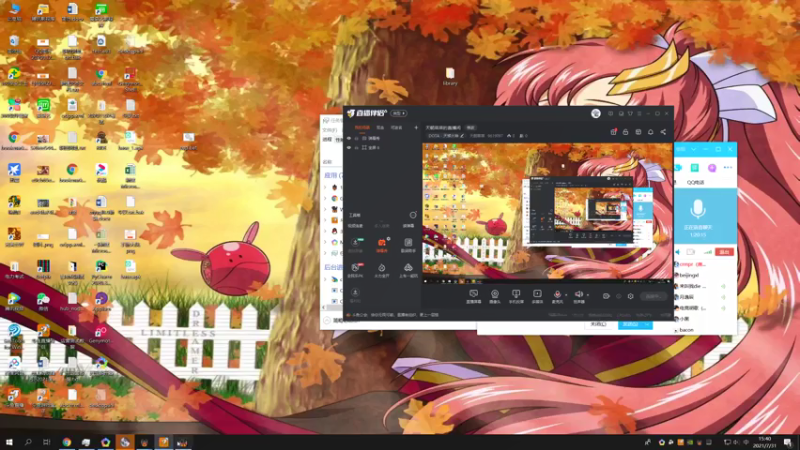Click the padlock icon in room toolbar
The width and height of the screenshot is (800, 450).
(626, 132)
